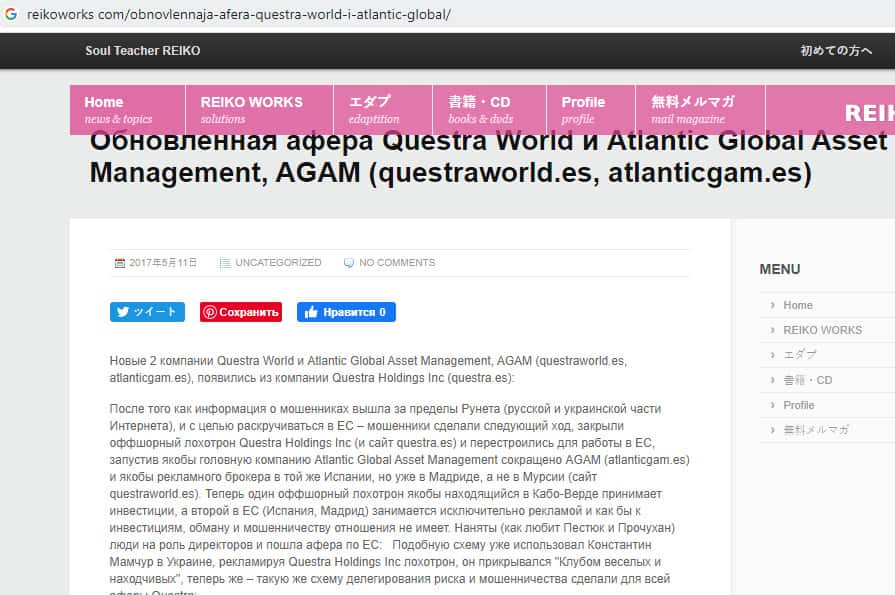Open REIKO WORKS in sidebar MENU
Screen dimensions: 895x595
822,330
